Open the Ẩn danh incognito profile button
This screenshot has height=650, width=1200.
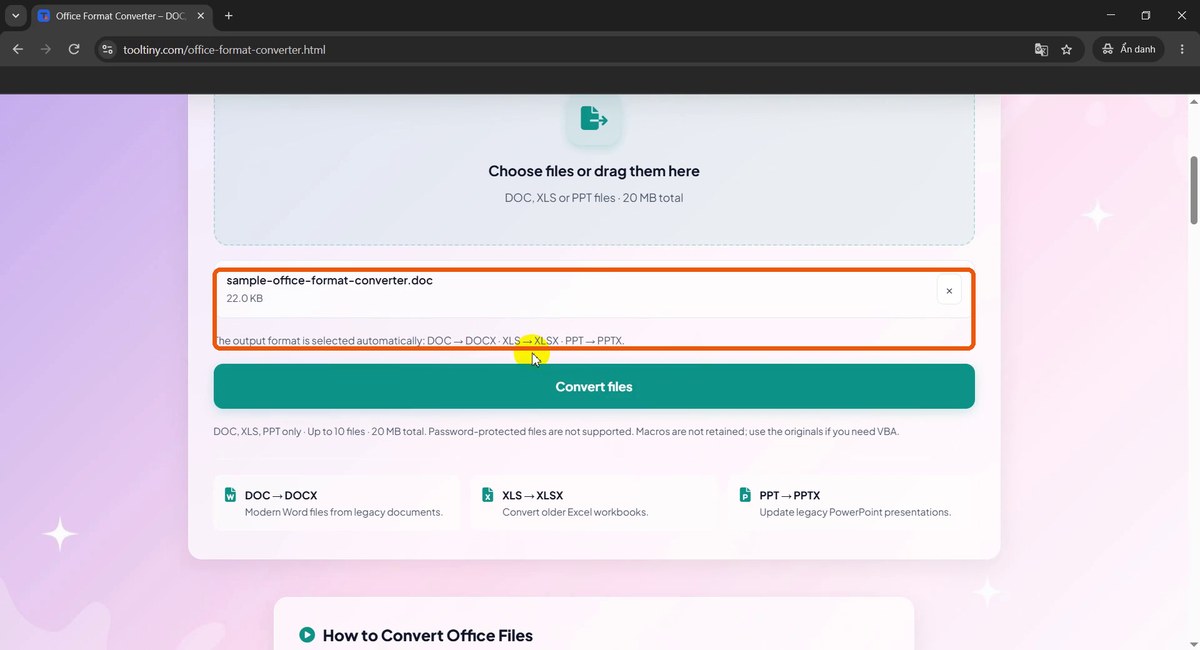coord(1129,49)
